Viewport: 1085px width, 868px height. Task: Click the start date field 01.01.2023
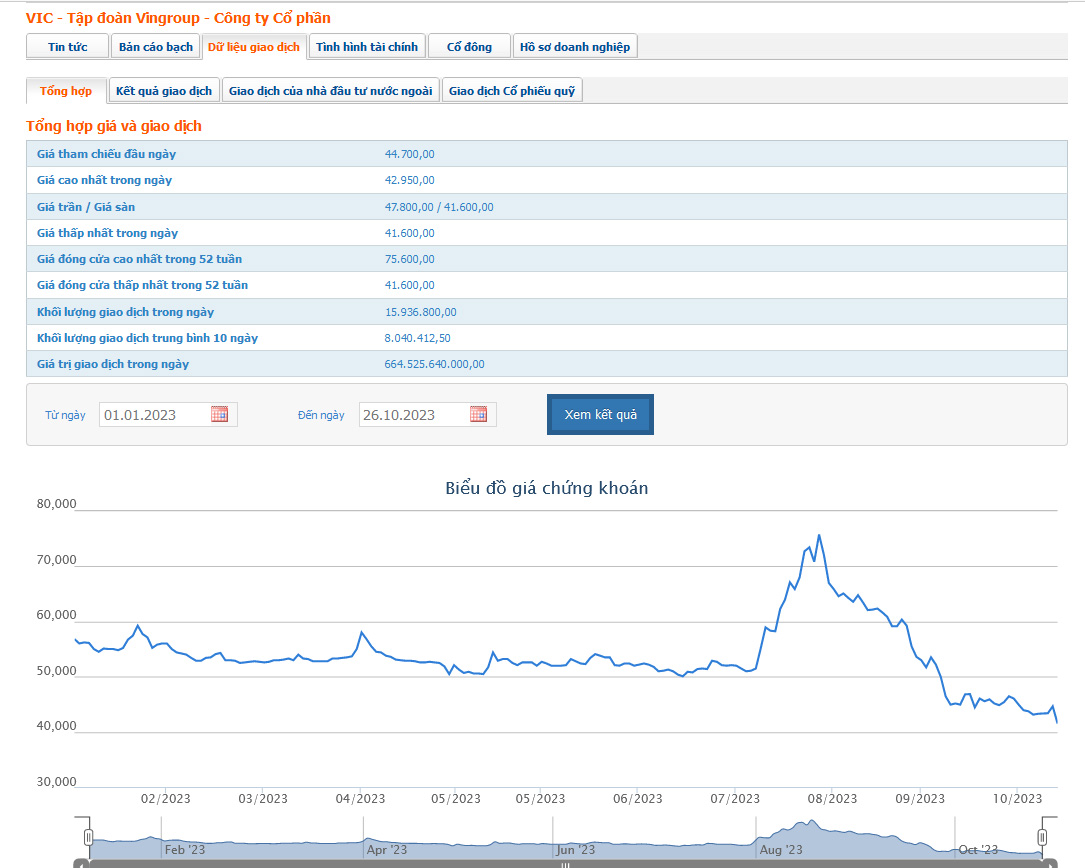pos(168,415)
